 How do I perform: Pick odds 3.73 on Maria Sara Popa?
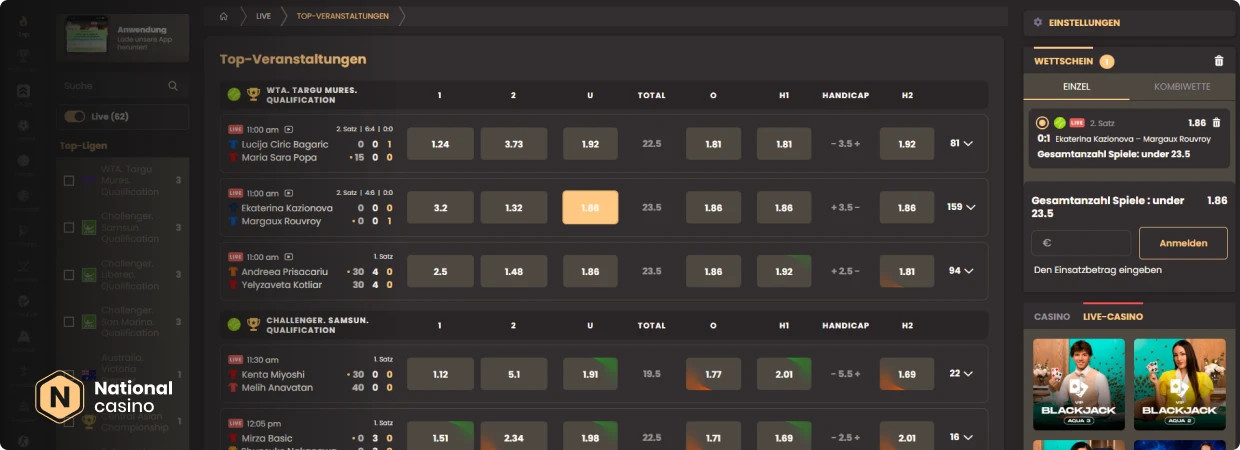513,144
